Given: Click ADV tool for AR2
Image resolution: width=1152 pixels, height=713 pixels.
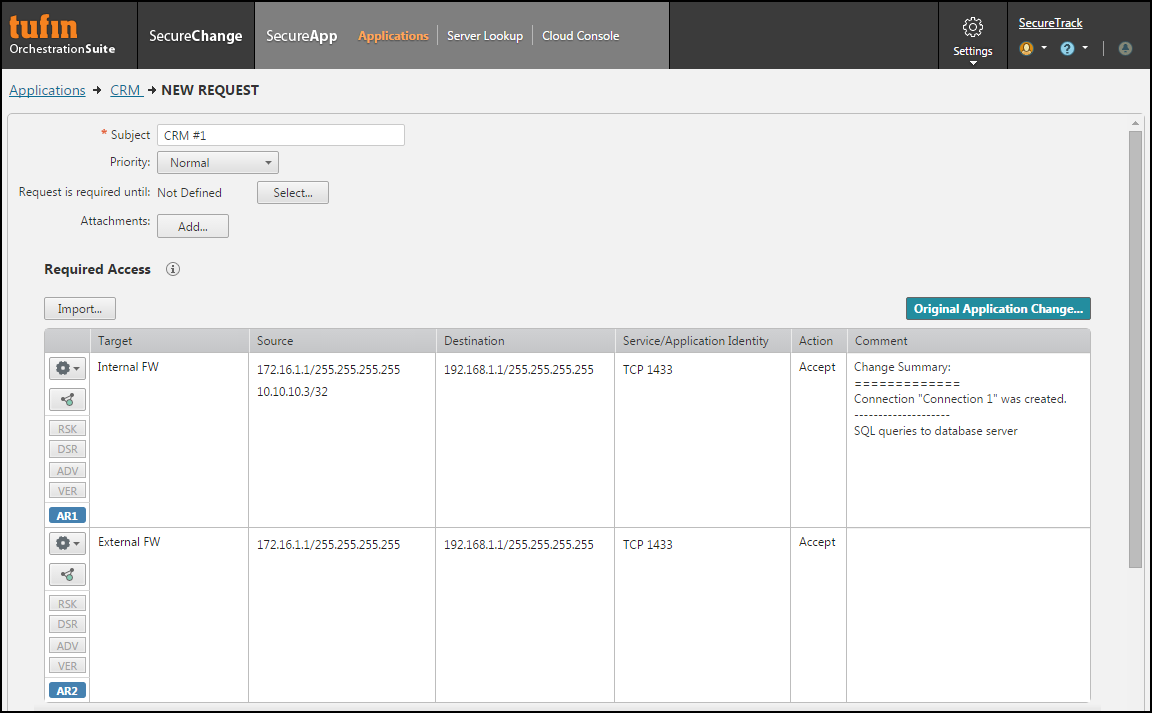Looking at the screenshot, I should click(67, 645).
